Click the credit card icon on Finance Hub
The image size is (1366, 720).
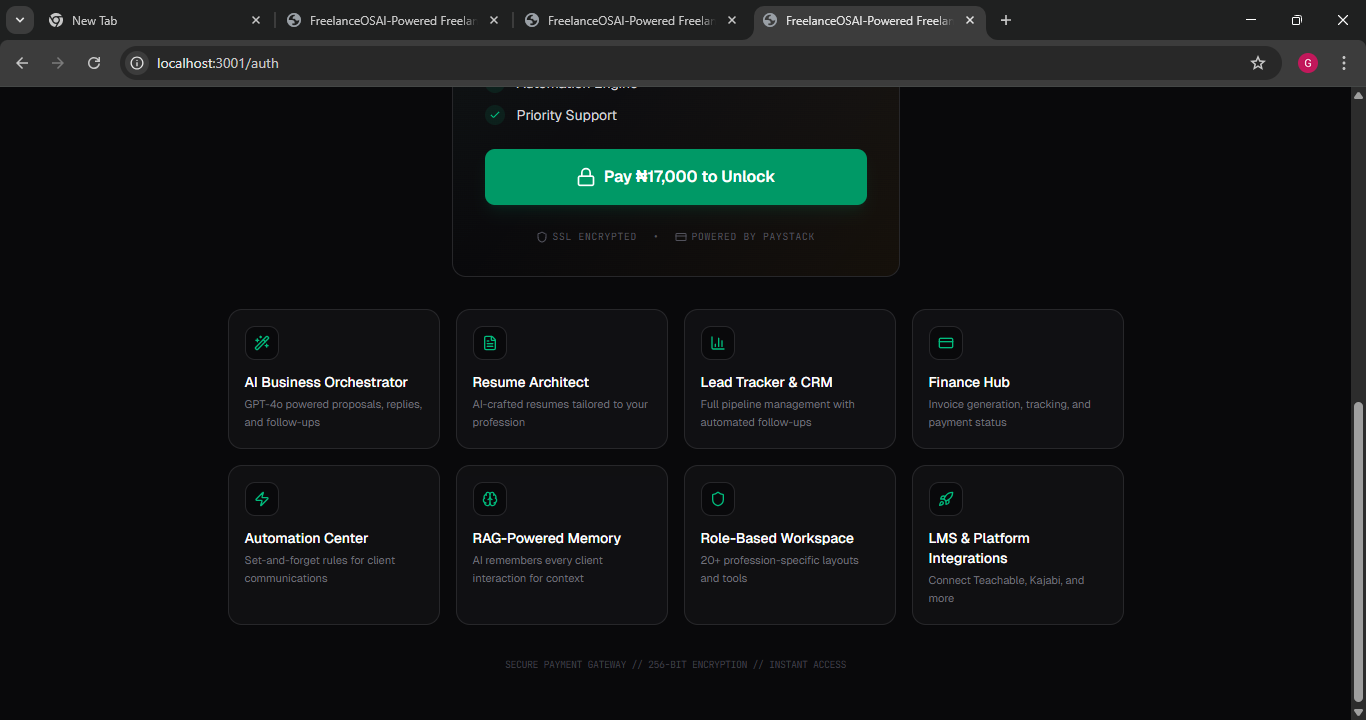pyautogui.click(x=946, y=343)
